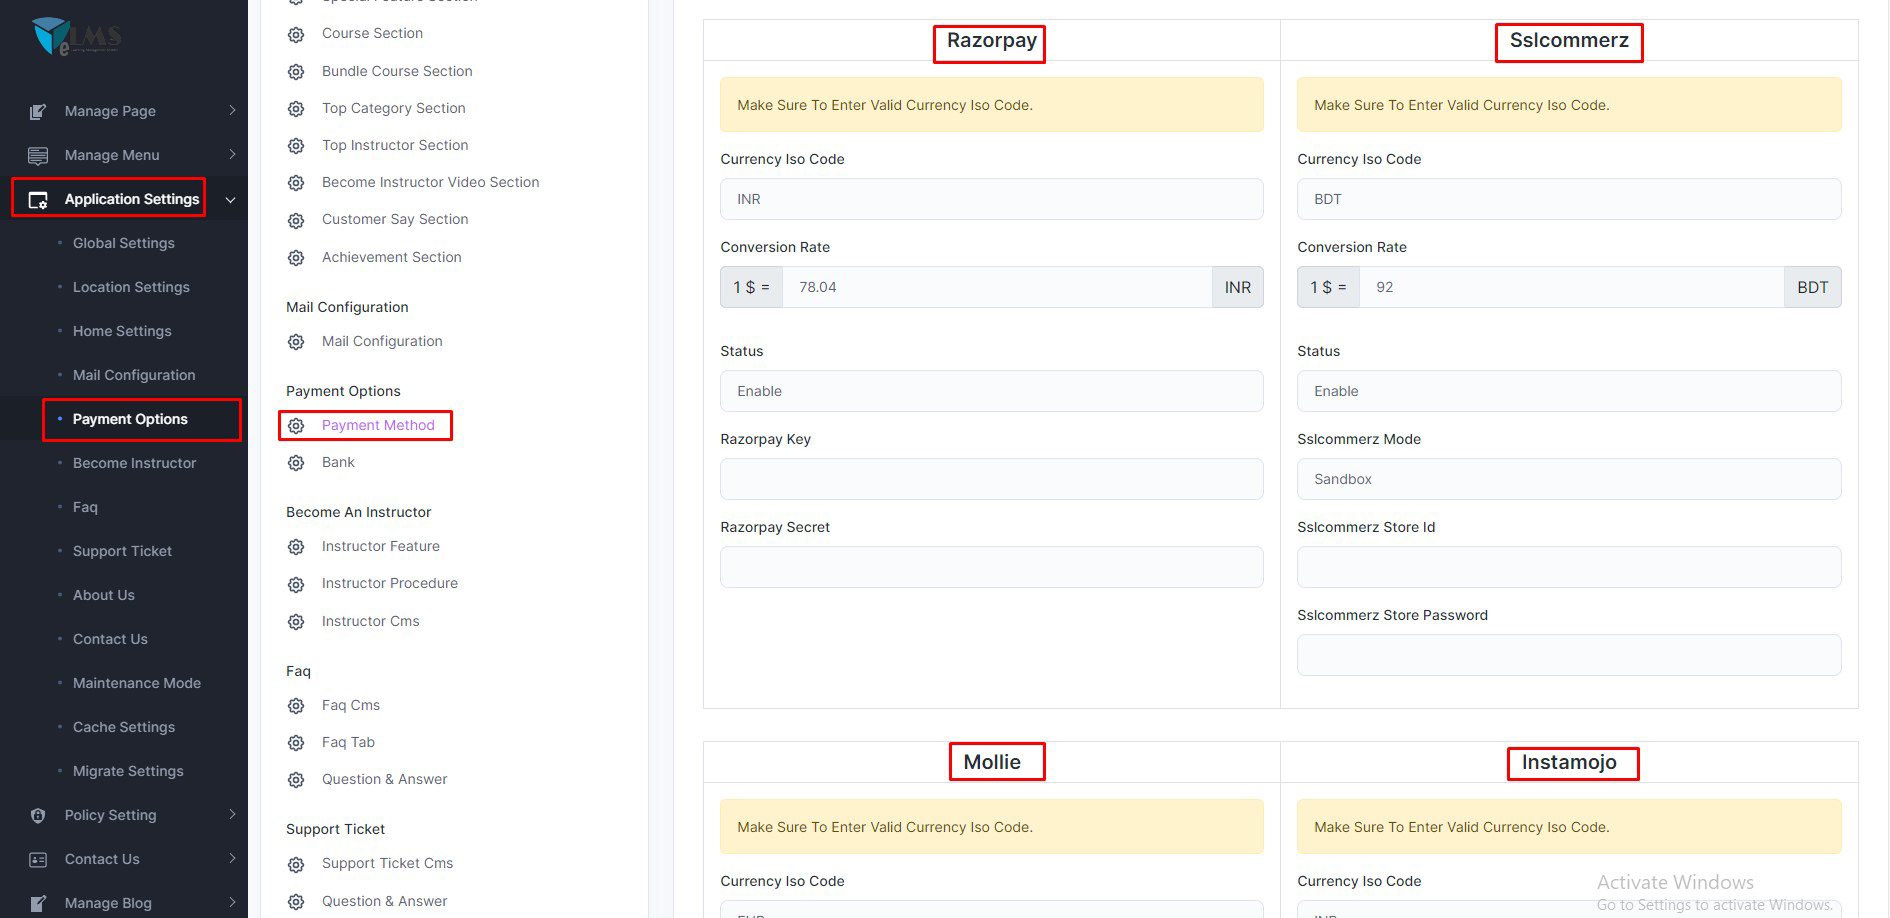Click the Razorpay Key input field
The width and height of the screenshot is (1890, 918).
(x=990, y=479)
